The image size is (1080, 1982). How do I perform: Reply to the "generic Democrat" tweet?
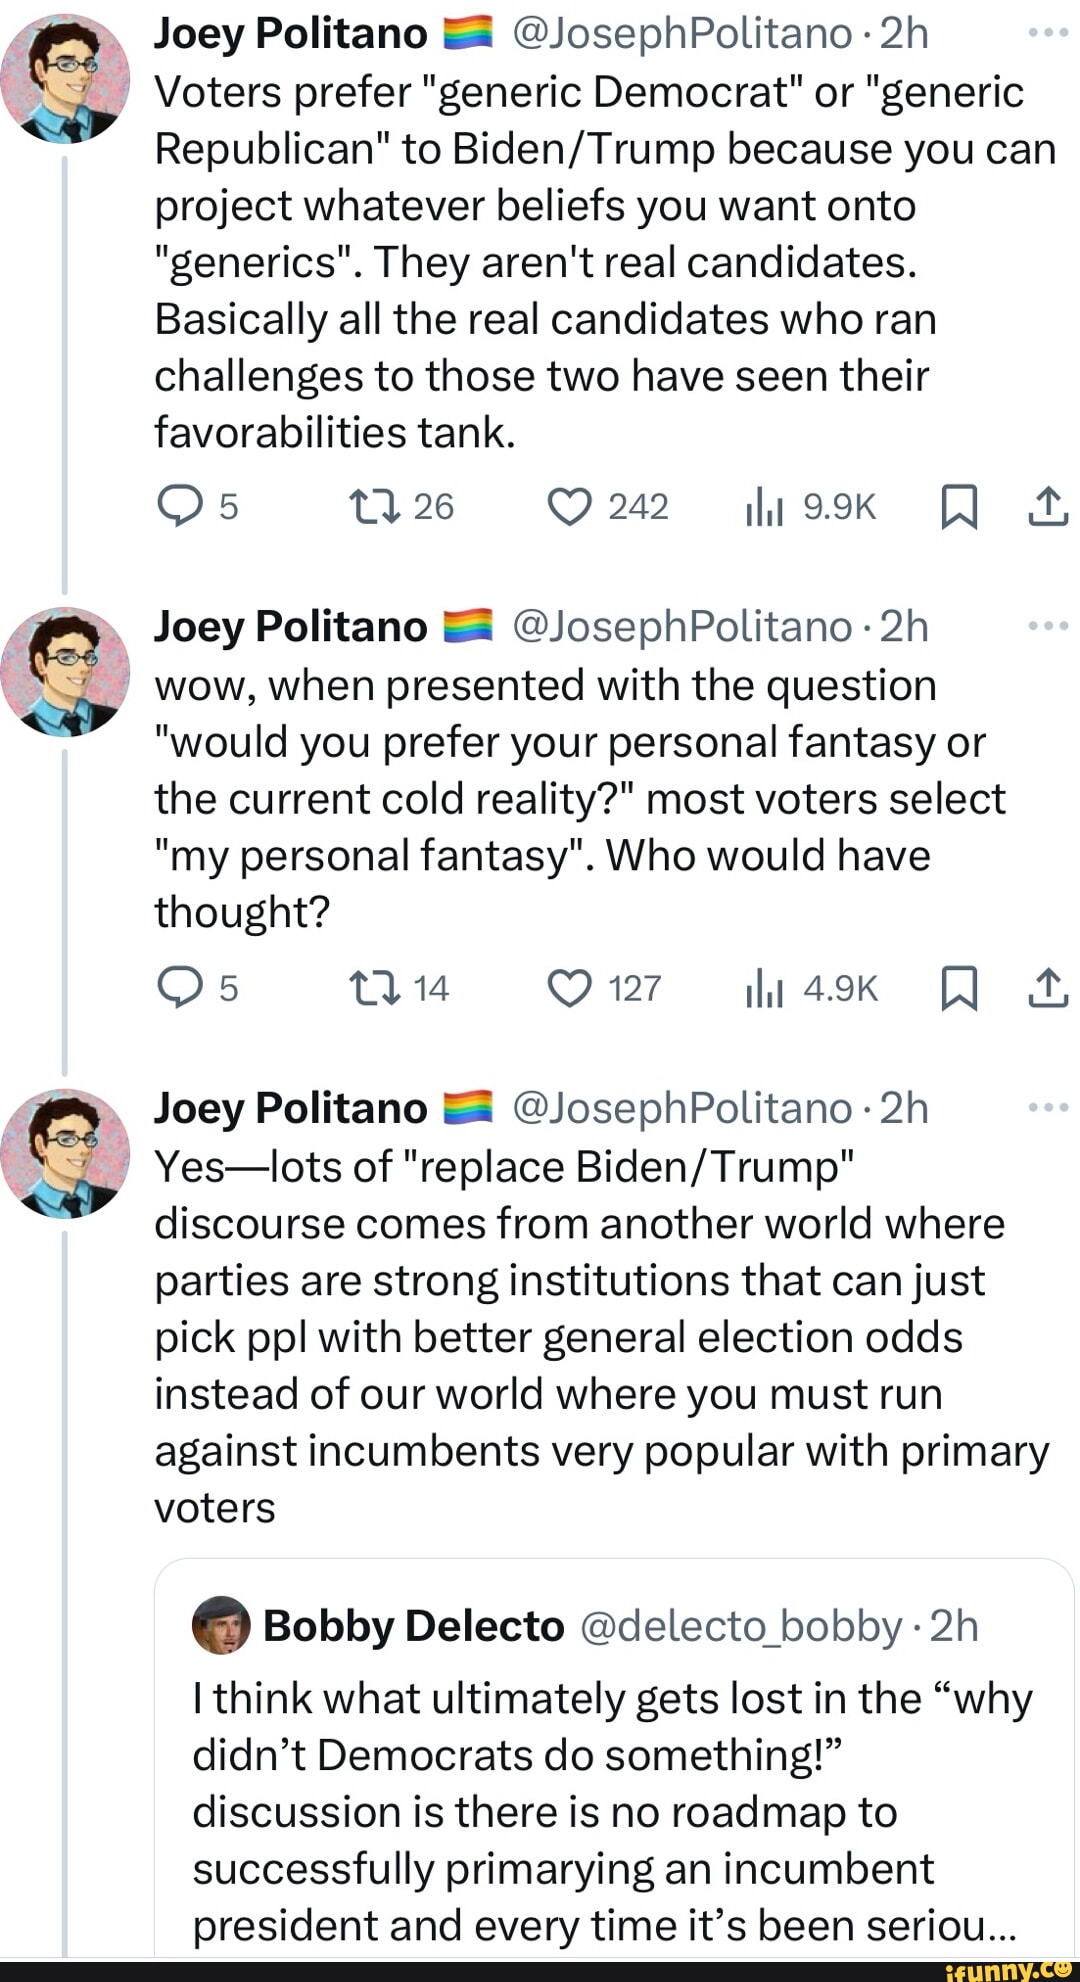click(x=177, y=507)
